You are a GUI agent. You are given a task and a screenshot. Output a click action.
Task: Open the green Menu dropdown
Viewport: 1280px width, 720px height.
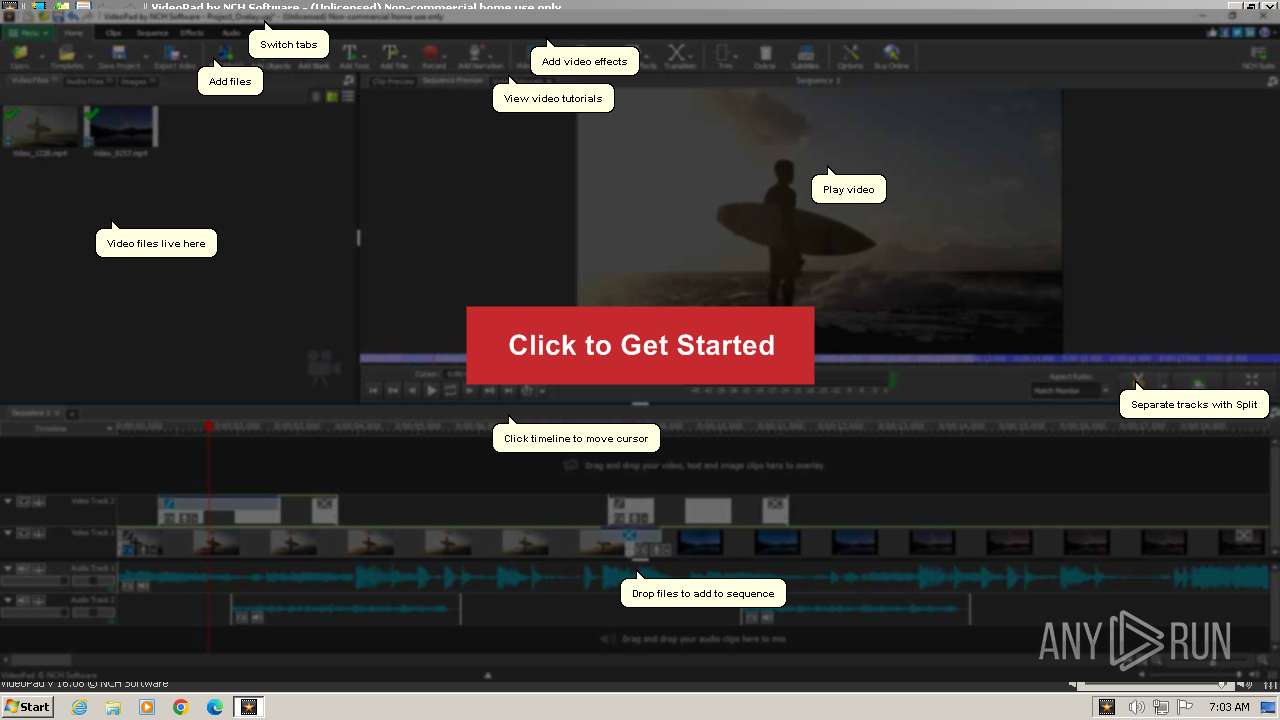pos(27,33)
